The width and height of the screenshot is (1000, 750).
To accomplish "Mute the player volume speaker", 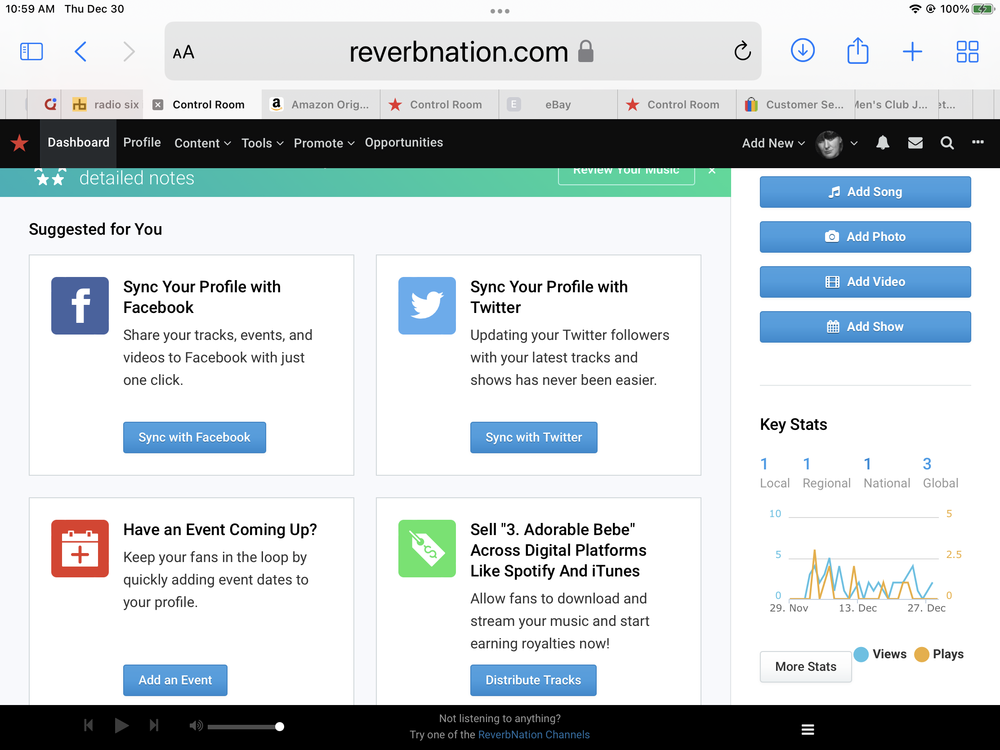I will pos(196,726).
